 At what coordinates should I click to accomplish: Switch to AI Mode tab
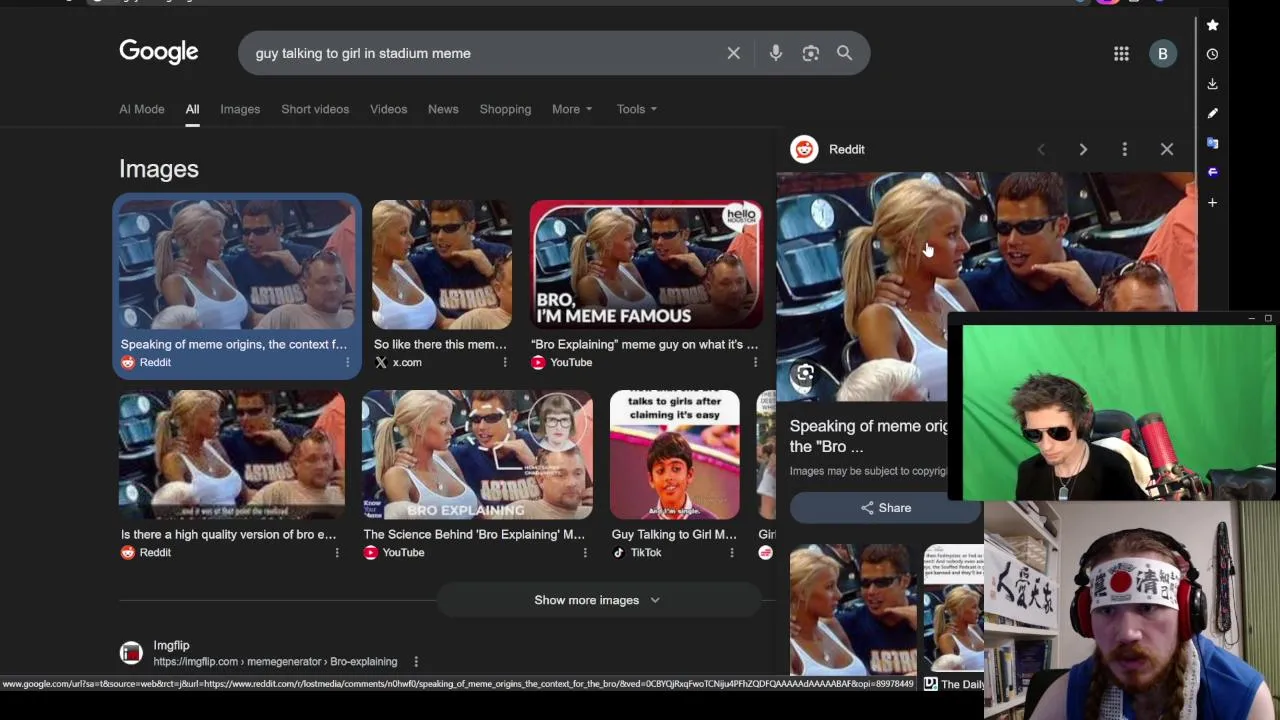[x=142, y=109]
